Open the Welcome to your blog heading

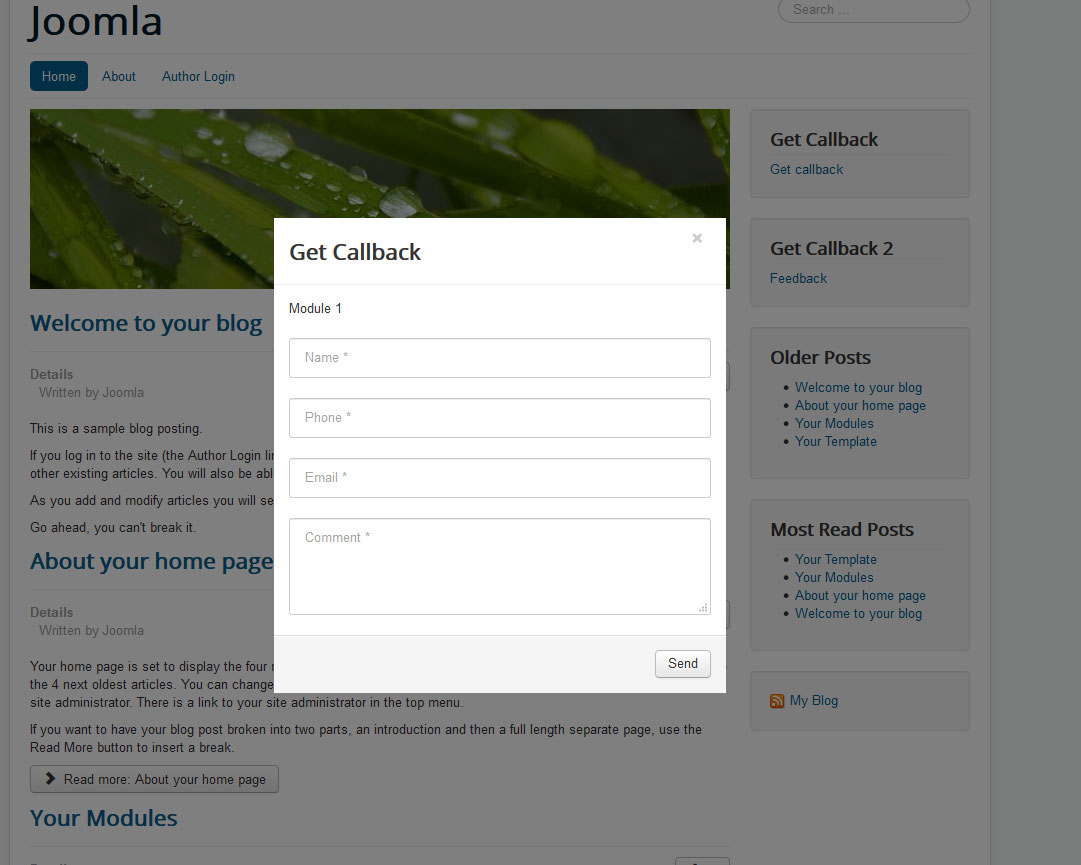(146, 323)
